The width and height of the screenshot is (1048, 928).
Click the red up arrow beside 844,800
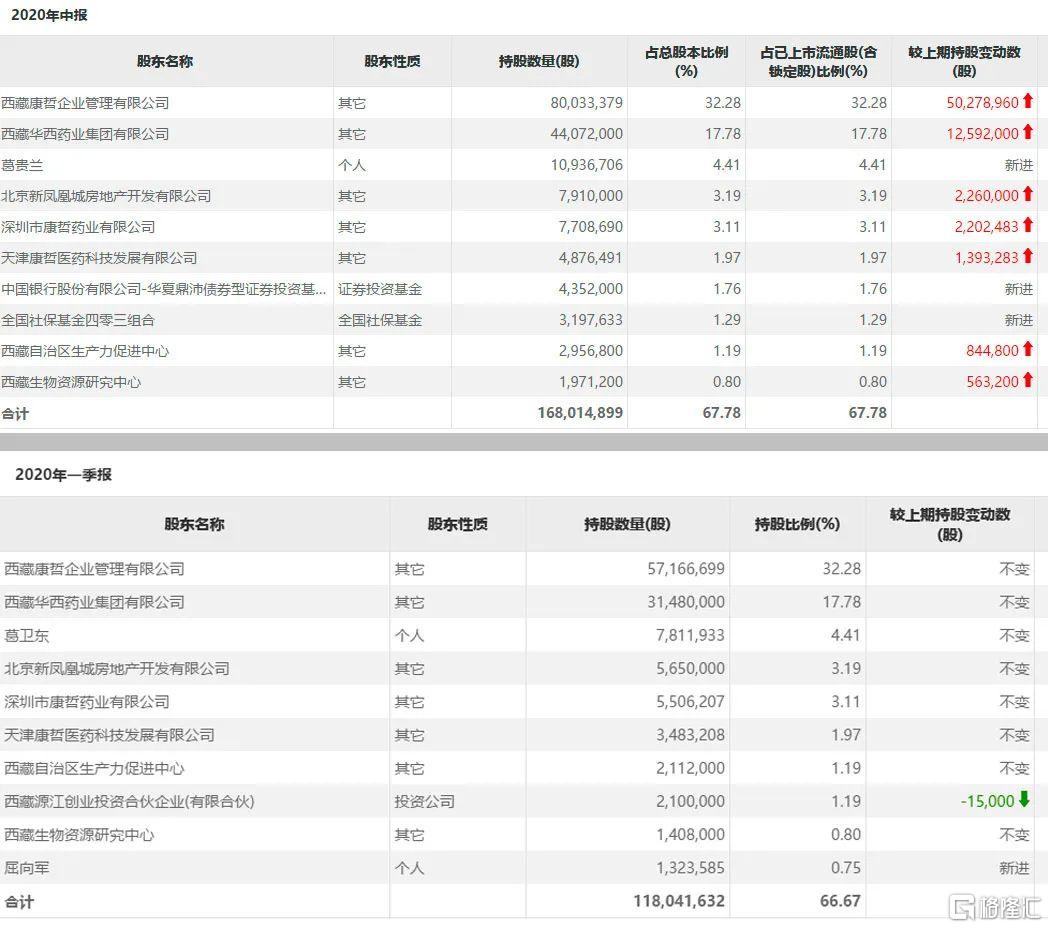point(1028,349)
